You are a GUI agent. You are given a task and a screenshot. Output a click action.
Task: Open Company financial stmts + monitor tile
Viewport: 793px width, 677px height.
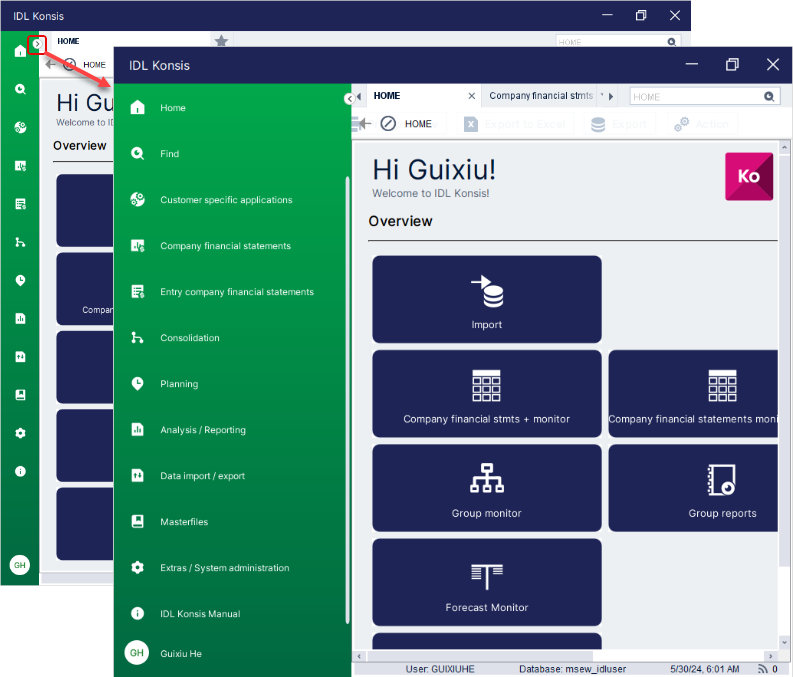coord(487,393)
